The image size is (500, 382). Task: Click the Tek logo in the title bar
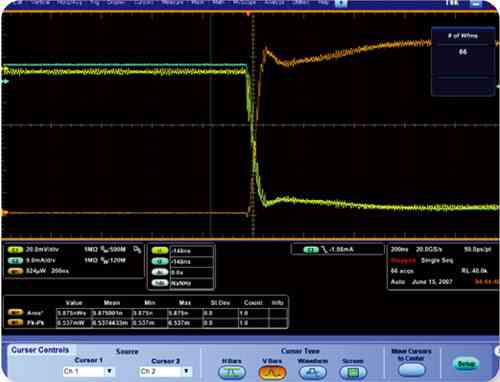coord(452,3)
